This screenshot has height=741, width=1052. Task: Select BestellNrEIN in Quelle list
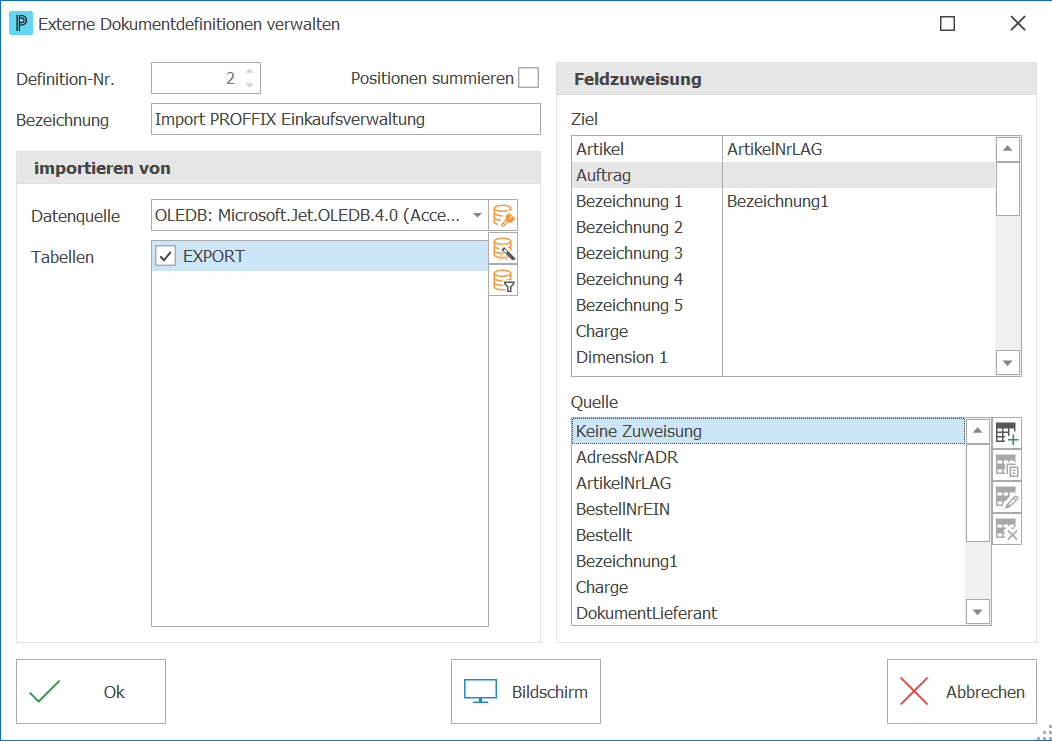[768, 509]
